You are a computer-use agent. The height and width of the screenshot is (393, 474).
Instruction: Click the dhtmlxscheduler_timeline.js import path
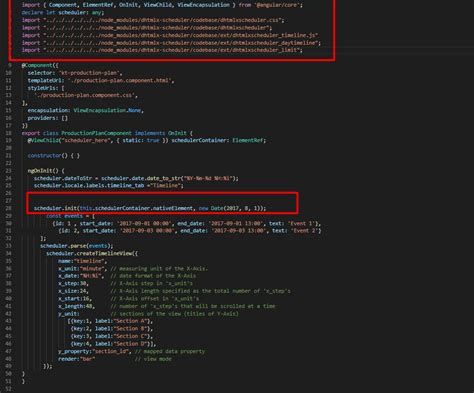(x=180, y=35)
